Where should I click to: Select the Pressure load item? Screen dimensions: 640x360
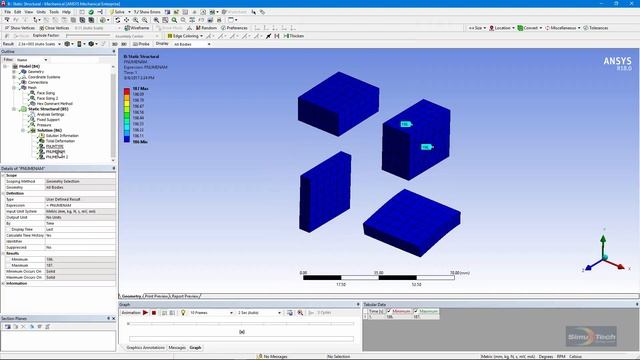point(44,125)
